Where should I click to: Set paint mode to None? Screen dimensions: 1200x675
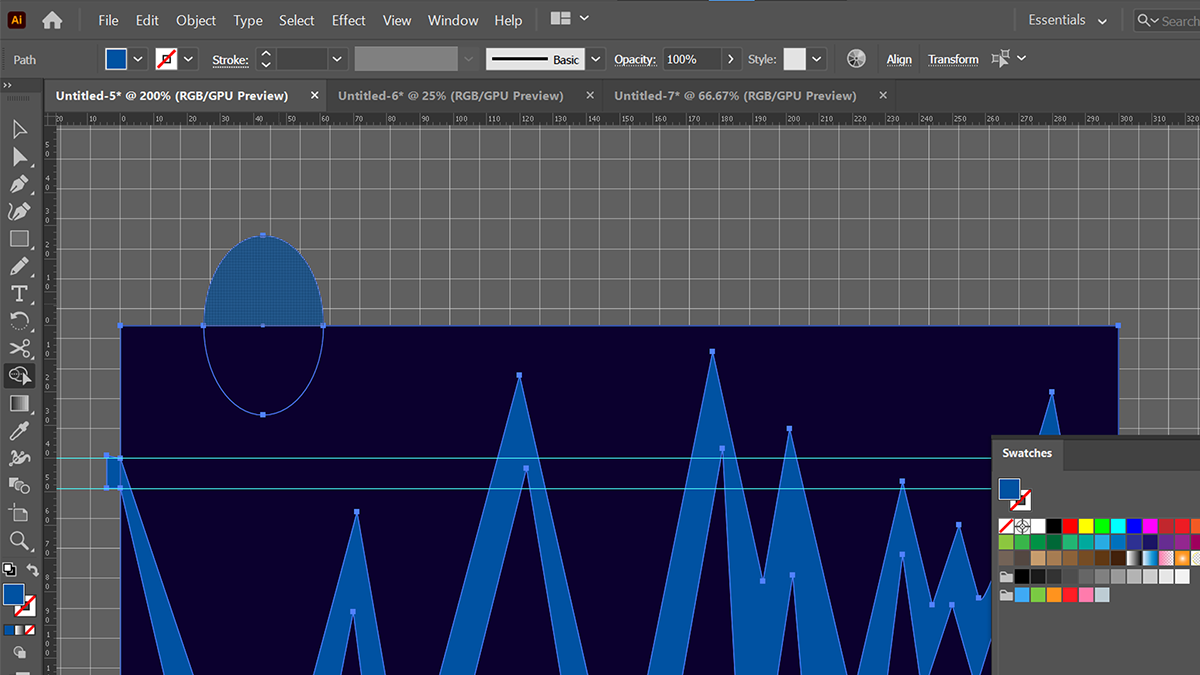tap(30, 630)
